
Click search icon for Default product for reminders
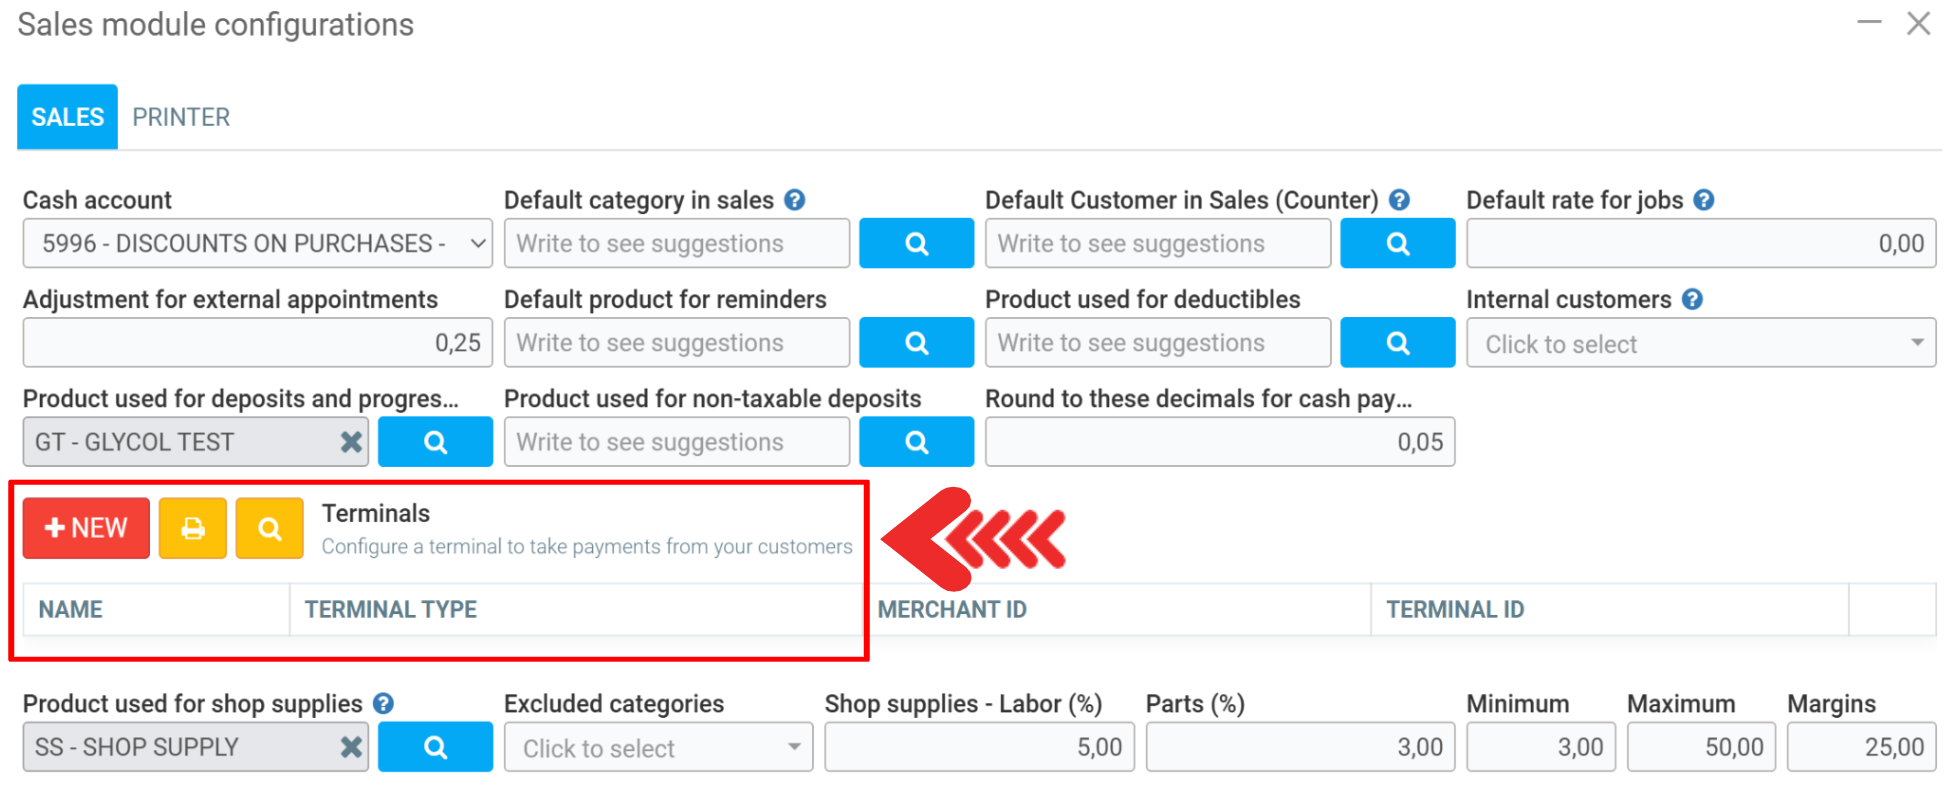[x=915, y=343]
